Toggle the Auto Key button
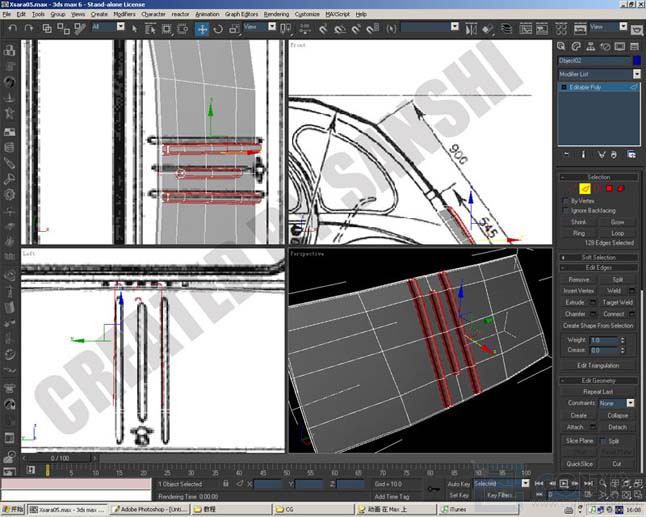This screenshot has width=646, height=517. pyautogui.click(x=459, y=484)
